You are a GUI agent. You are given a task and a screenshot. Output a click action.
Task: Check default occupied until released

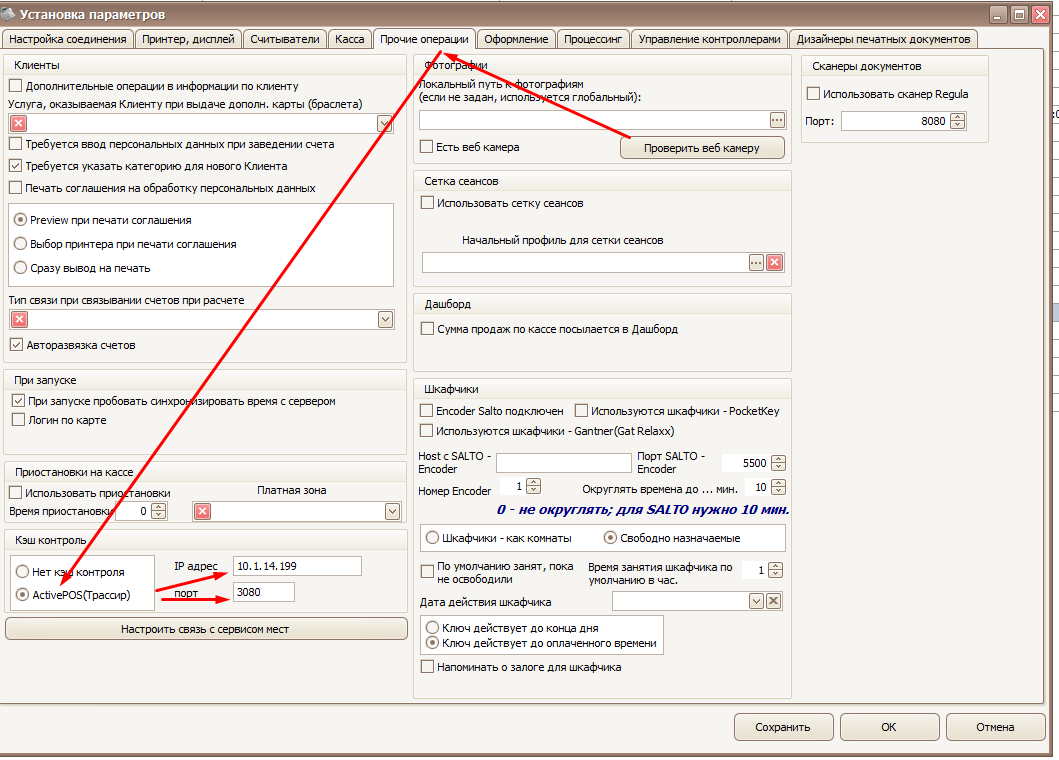pyautogui.click(x=427, y=572)
